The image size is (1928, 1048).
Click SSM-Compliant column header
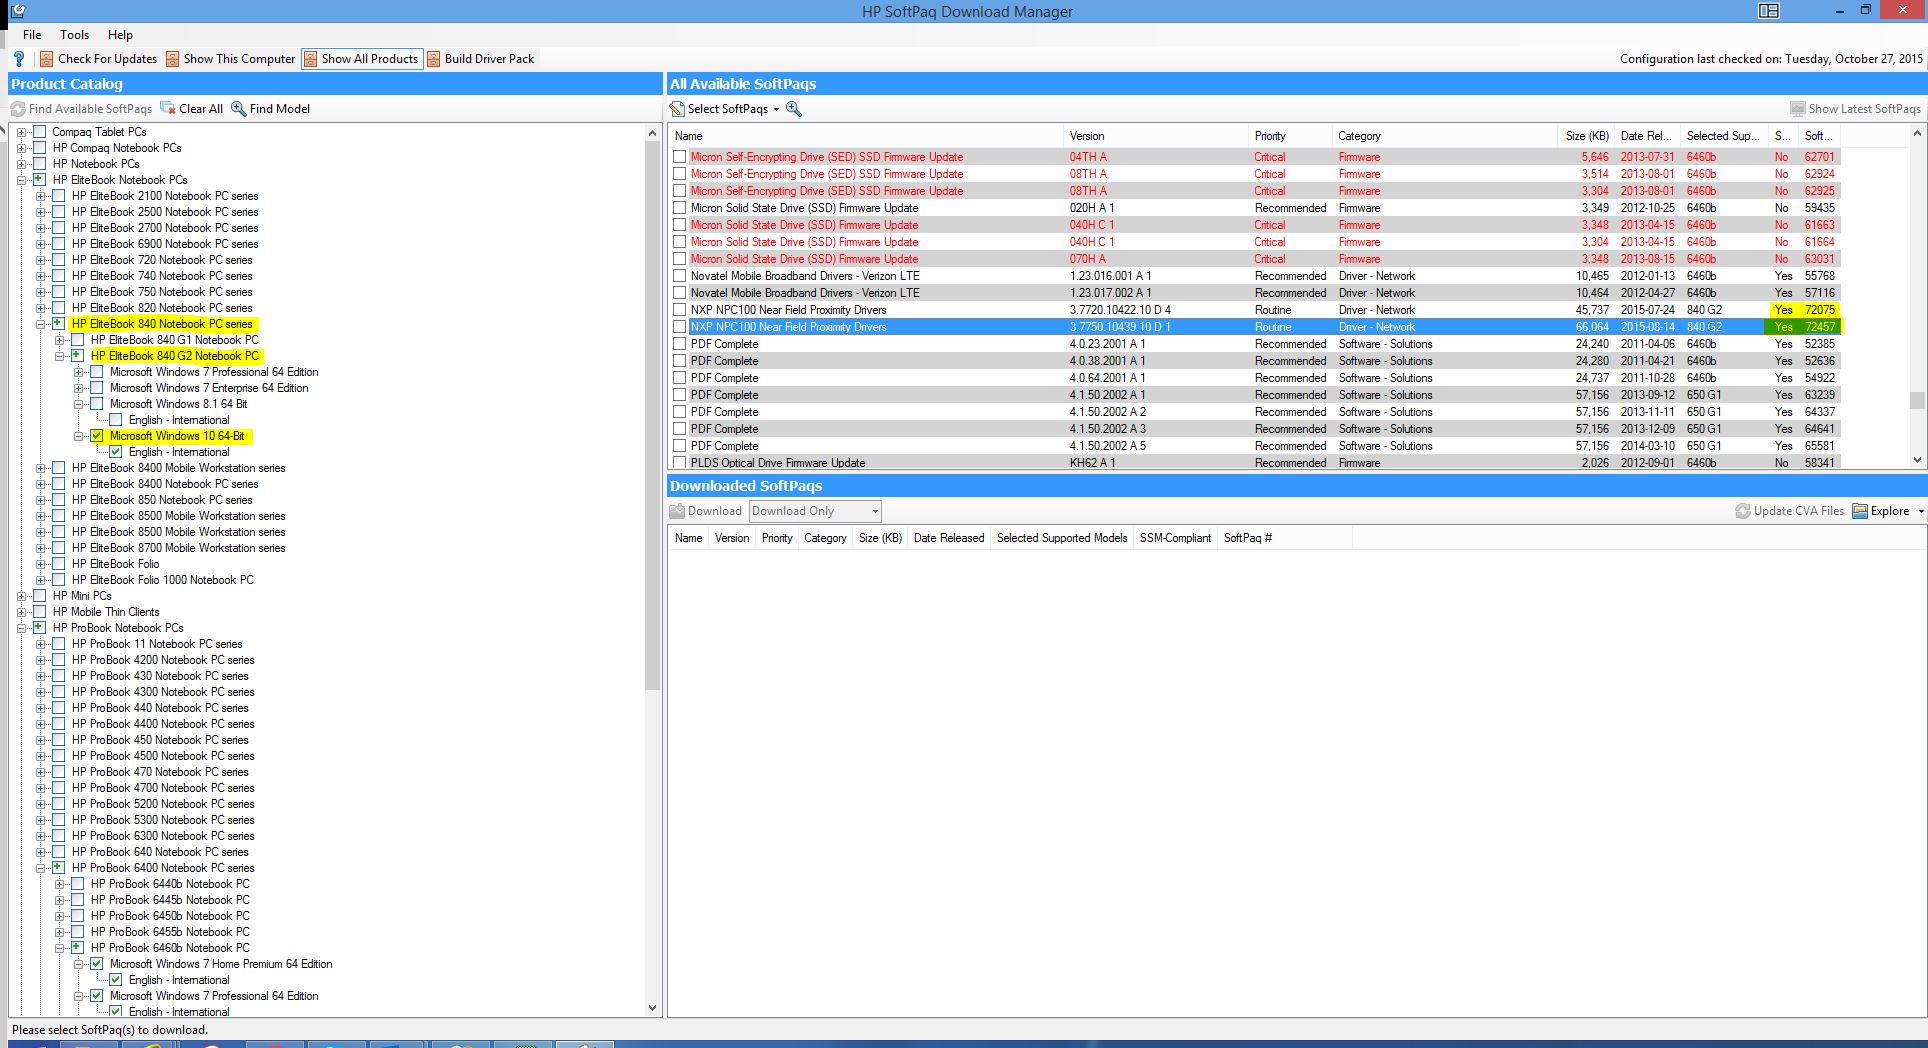click(1175, 538)
